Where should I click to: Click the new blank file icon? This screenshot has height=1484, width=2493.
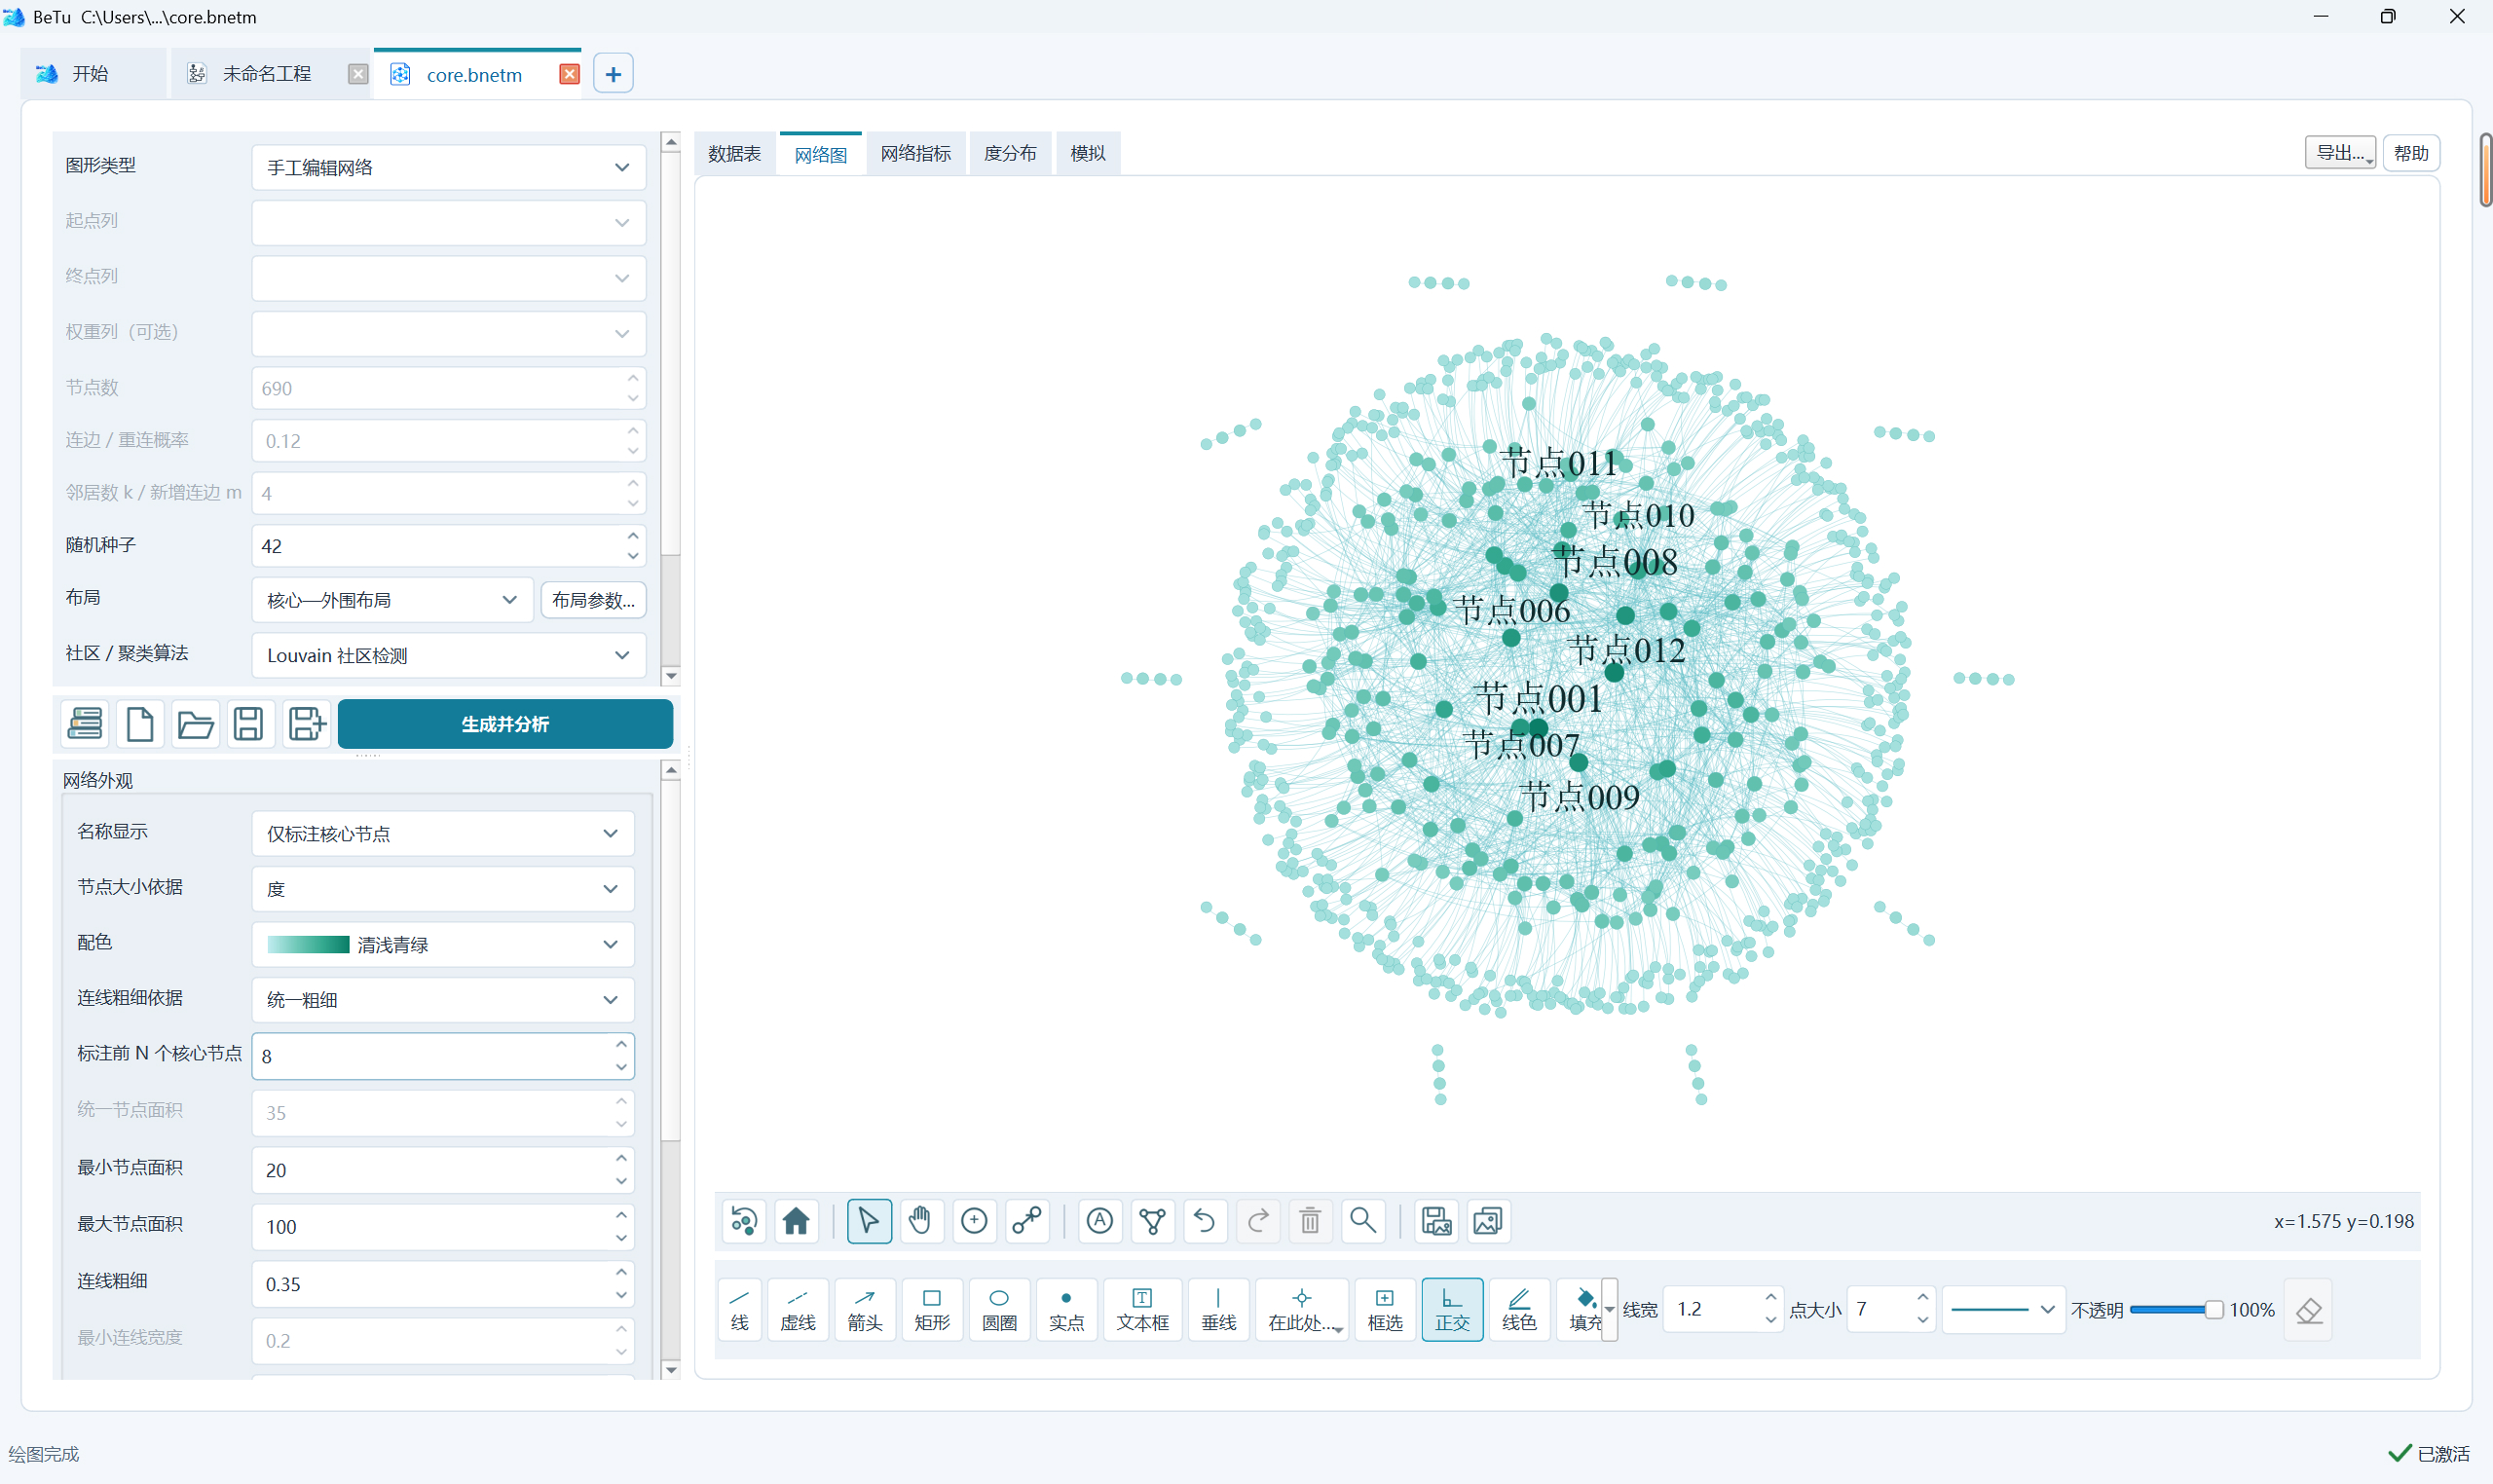coord(140,723)
